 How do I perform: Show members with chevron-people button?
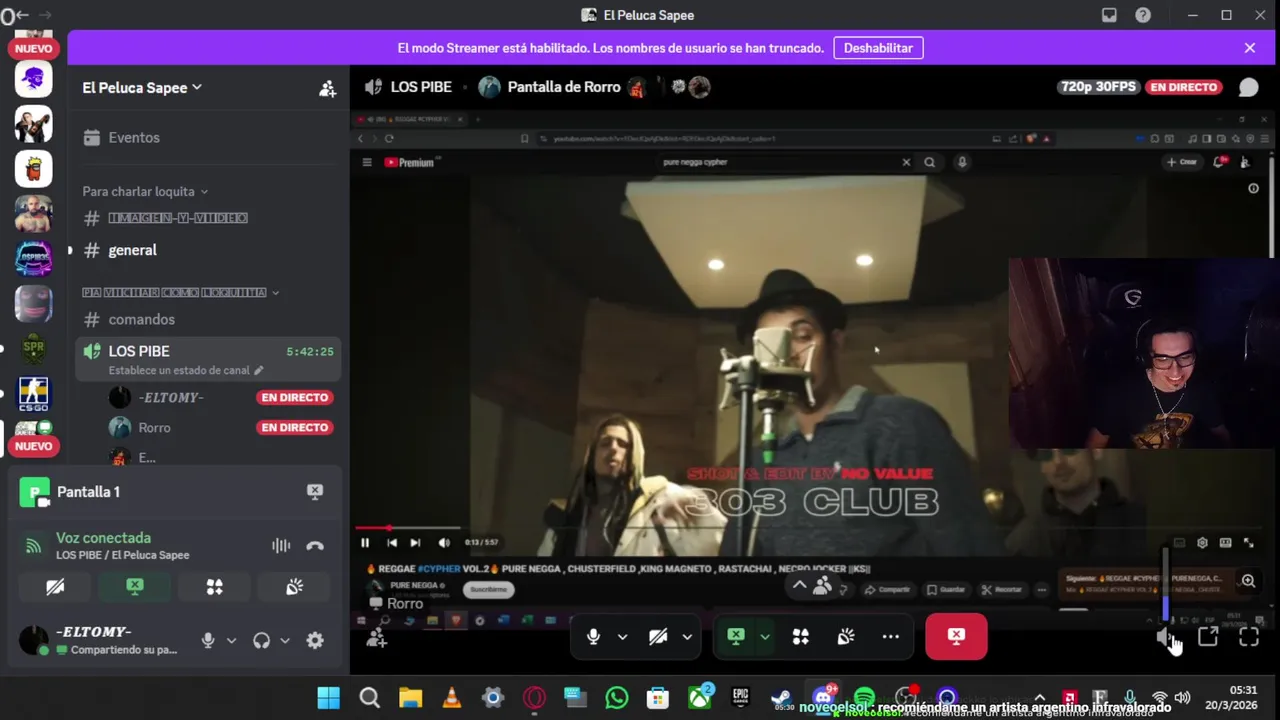click(x=812, y=586)
